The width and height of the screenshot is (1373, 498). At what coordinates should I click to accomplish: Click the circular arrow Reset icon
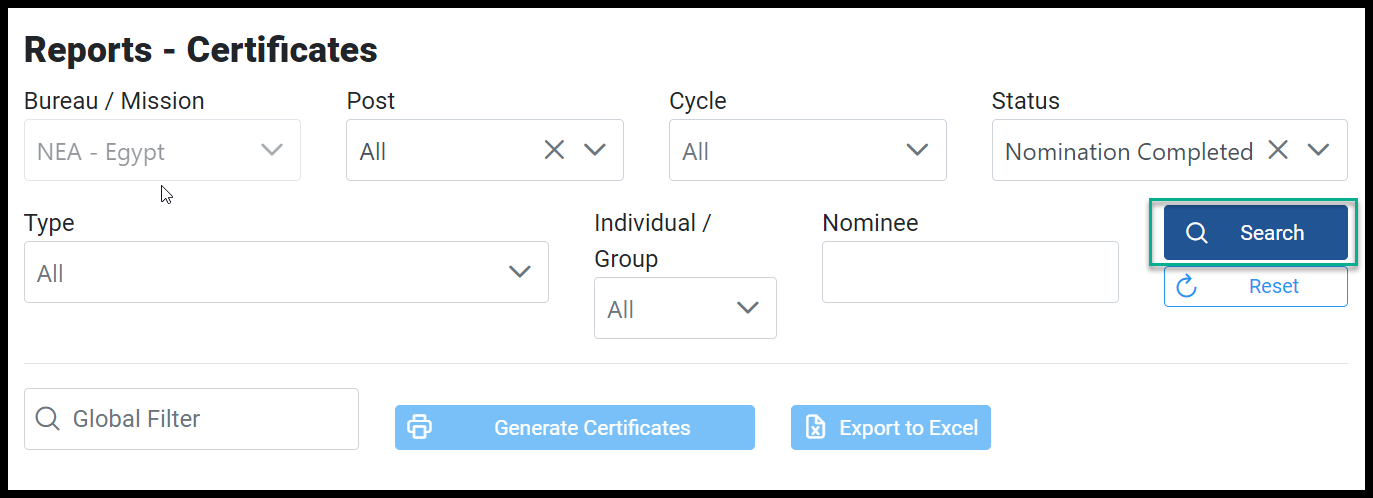pos(1187,287)
